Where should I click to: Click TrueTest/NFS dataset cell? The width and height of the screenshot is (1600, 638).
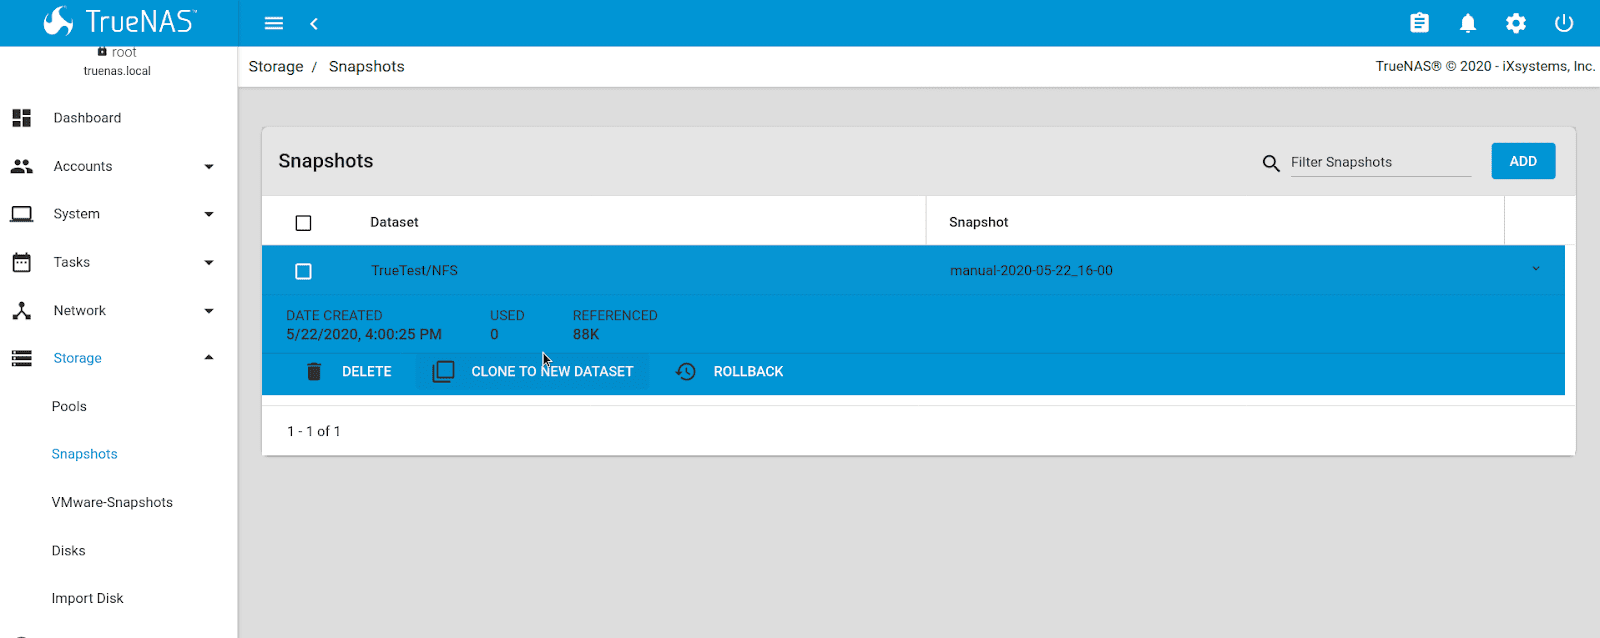click(414, 270)
